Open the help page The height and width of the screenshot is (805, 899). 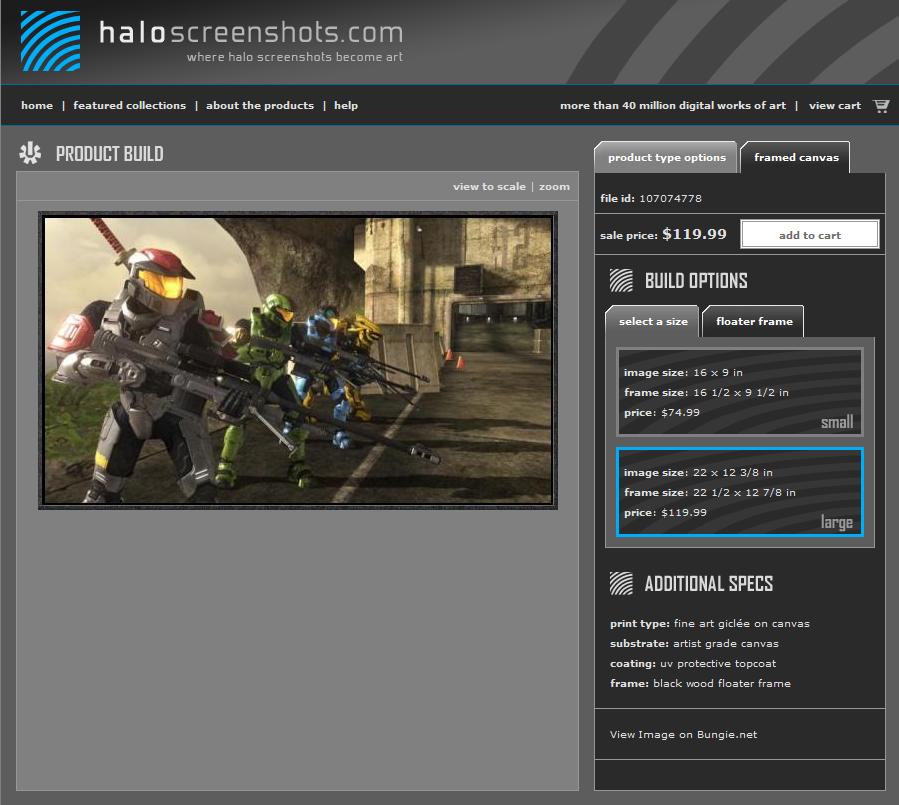346,105
